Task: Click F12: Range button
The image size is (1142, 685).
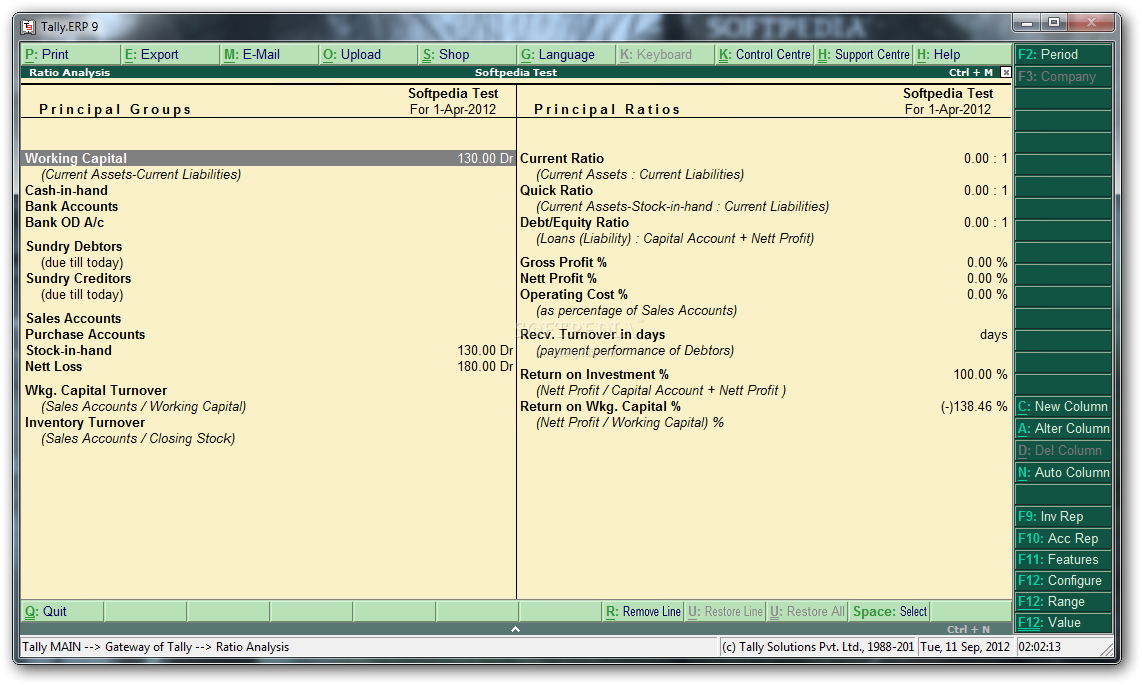Action: [x=1063, y=602]
